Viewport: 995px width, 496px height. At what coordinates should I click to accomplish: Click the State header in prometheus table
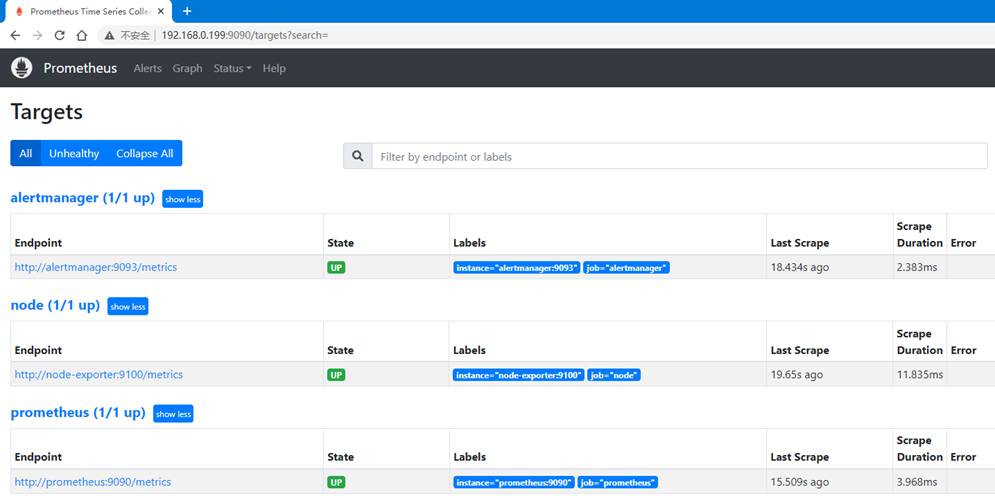(x=341, y=457)
